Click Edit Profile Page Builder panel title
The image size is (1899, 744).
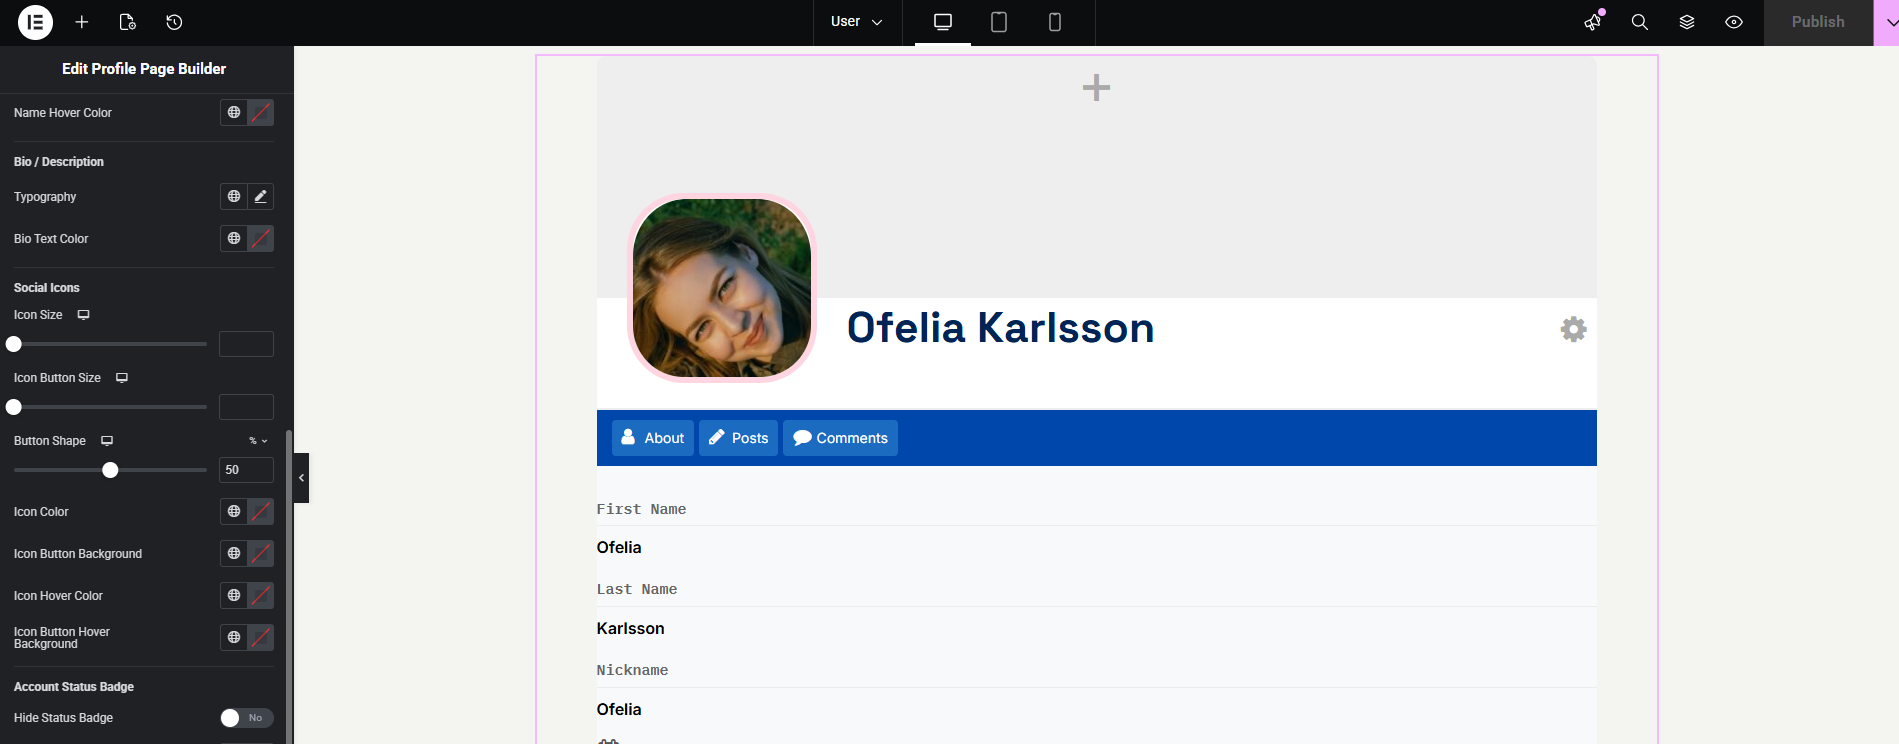pyautogui.click(x=144, y=69)
